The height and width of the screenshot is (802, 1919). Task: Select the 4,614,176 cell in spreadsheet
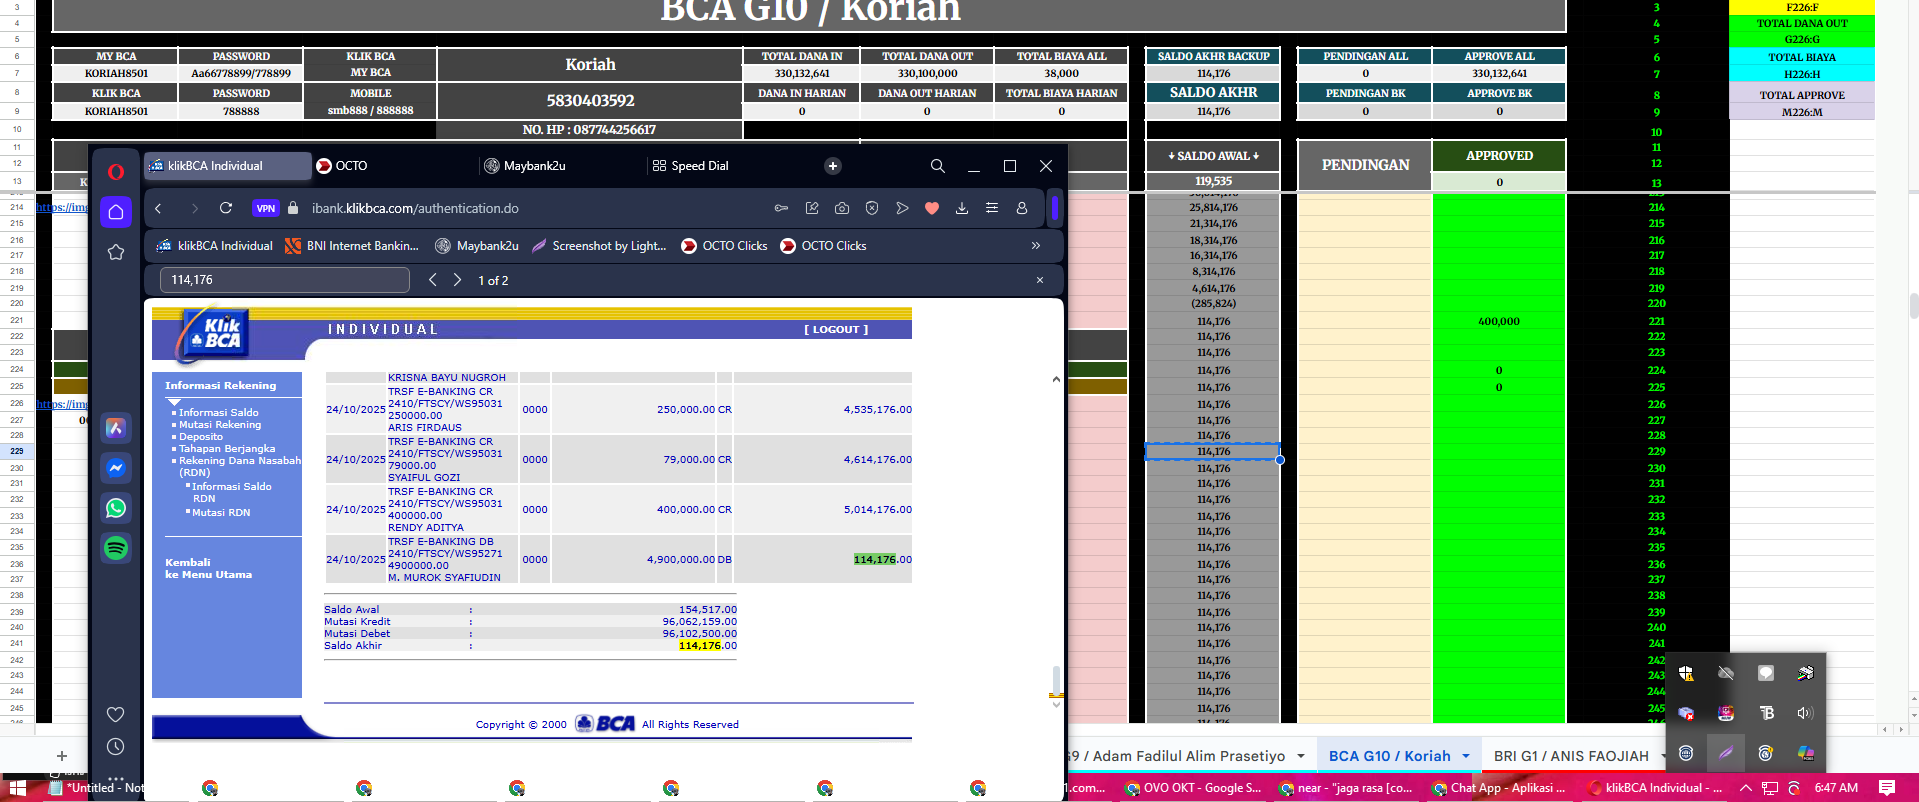coord(1213,288)
